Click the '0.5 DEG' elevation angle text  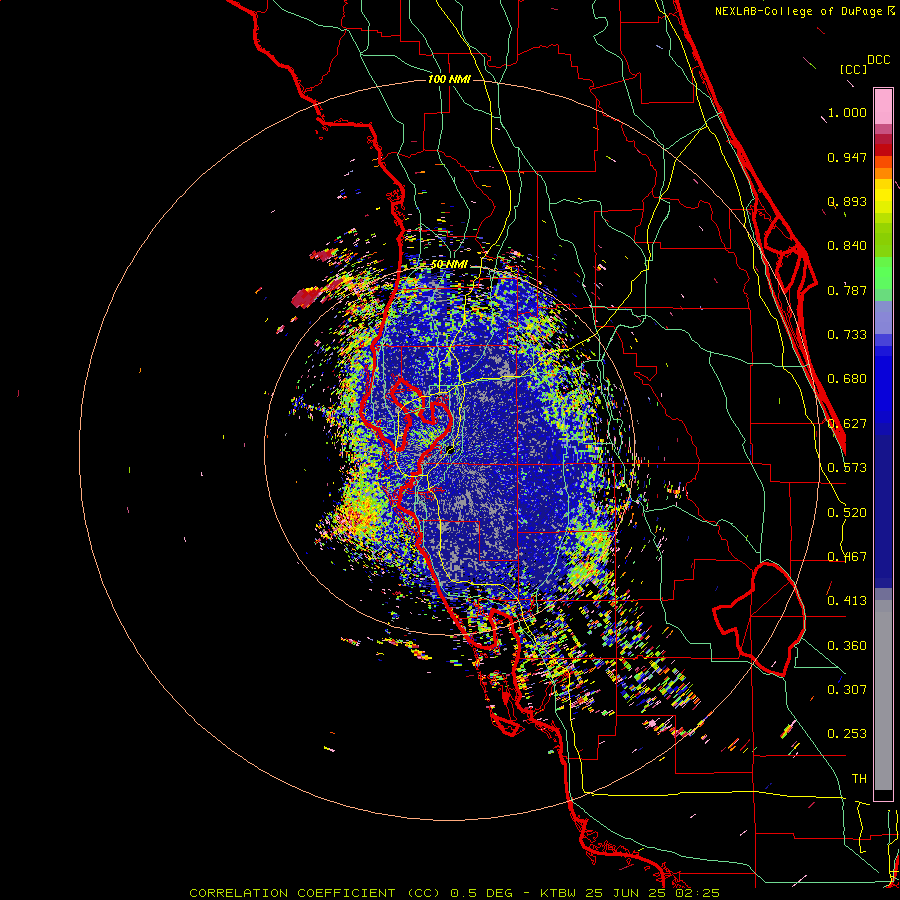click(x=480, y=893)
